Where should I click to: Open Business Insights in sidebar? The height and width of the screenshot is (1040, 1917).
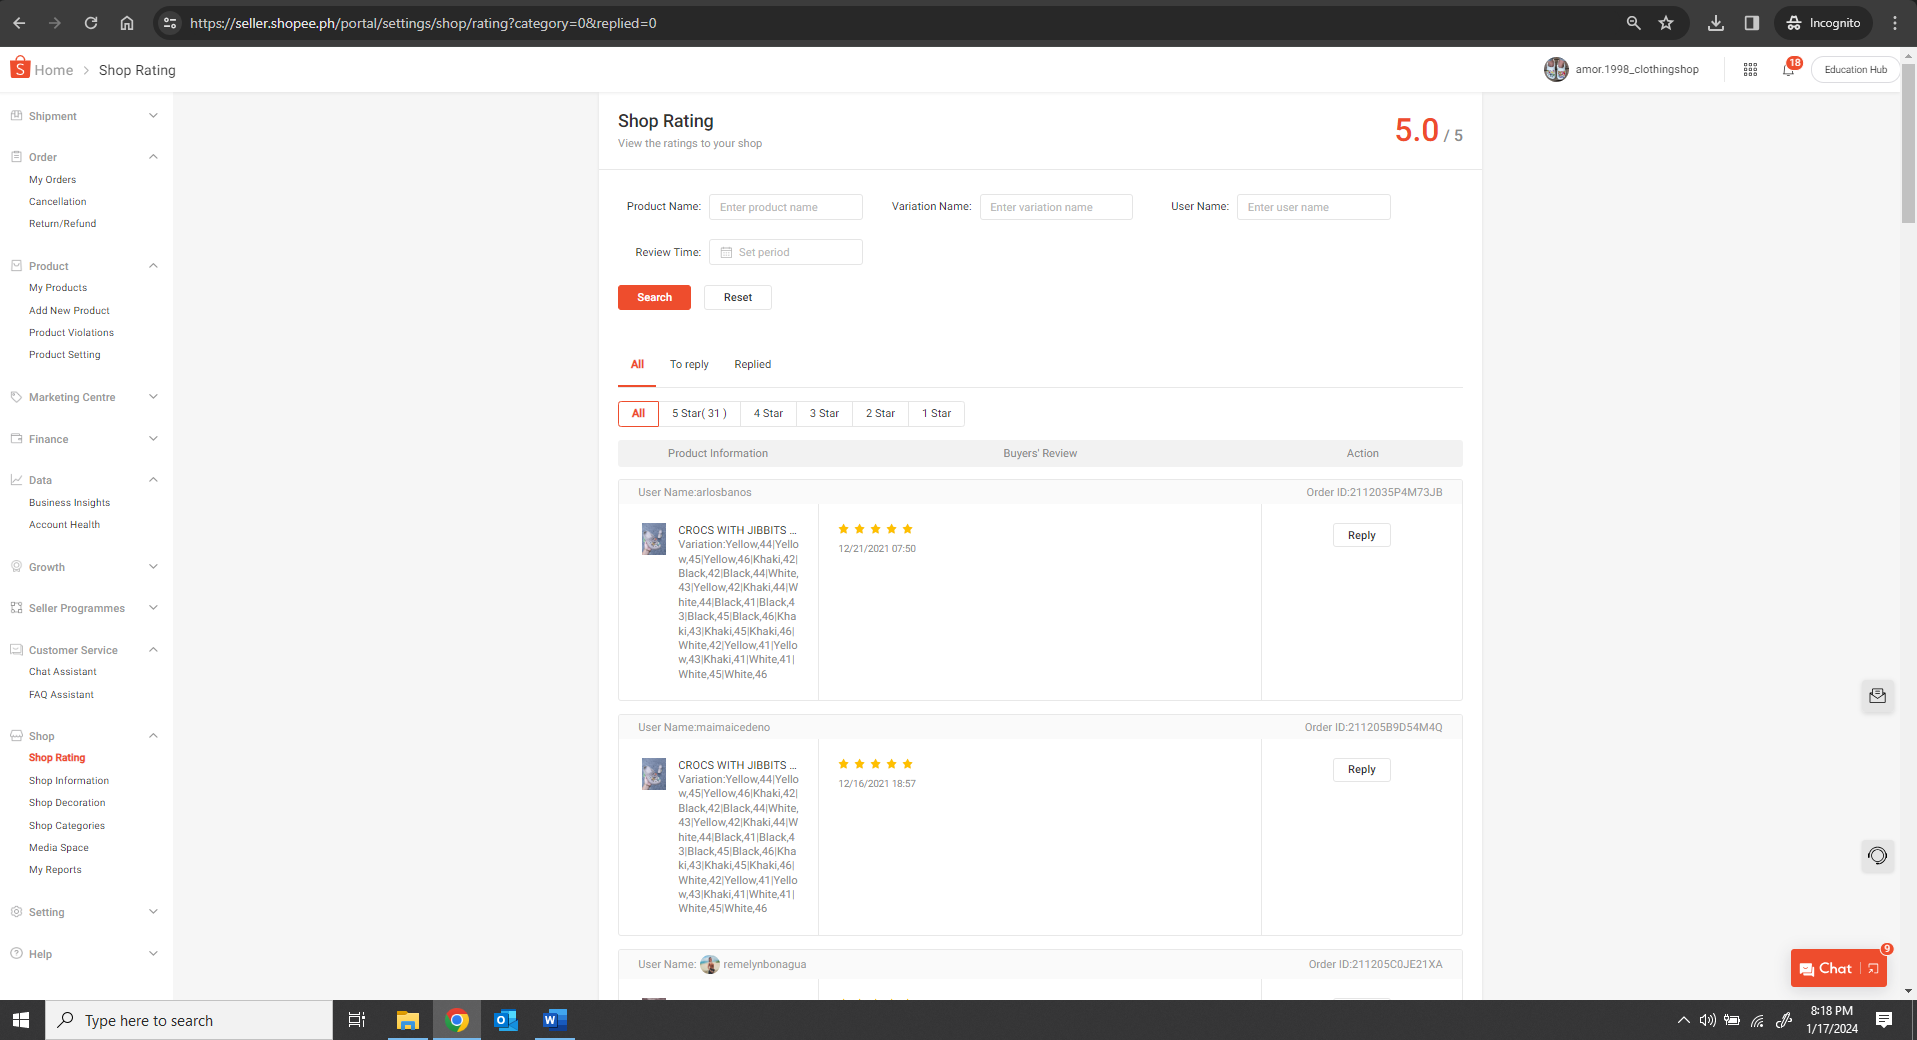(69, 503)
